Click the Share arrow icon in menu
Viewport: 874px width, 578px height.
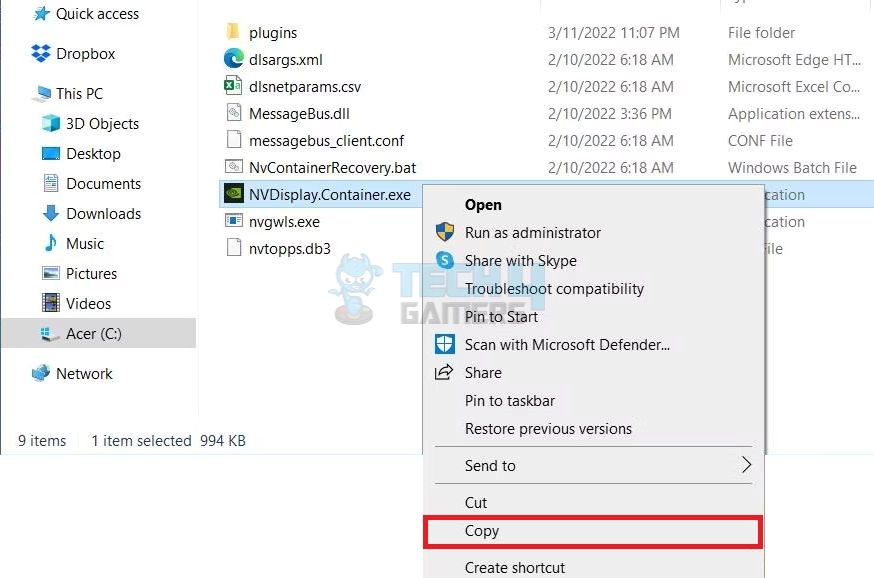point(444,372)
